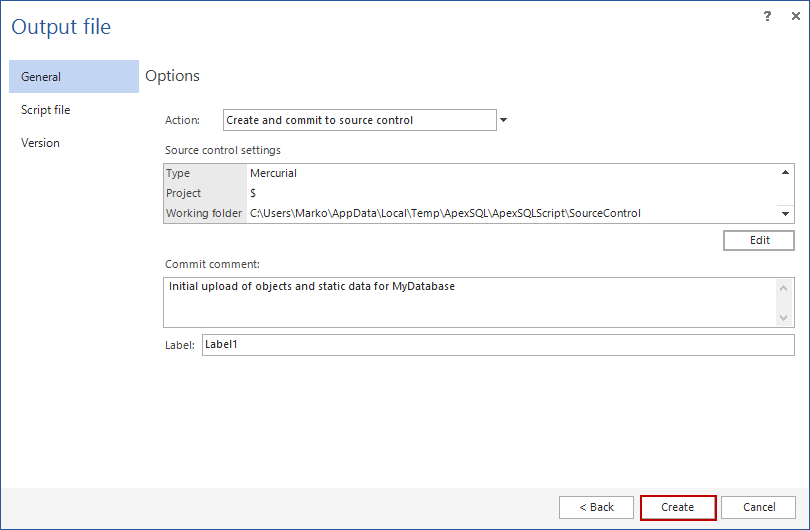Select the Project row value

(x=470, y=193)
